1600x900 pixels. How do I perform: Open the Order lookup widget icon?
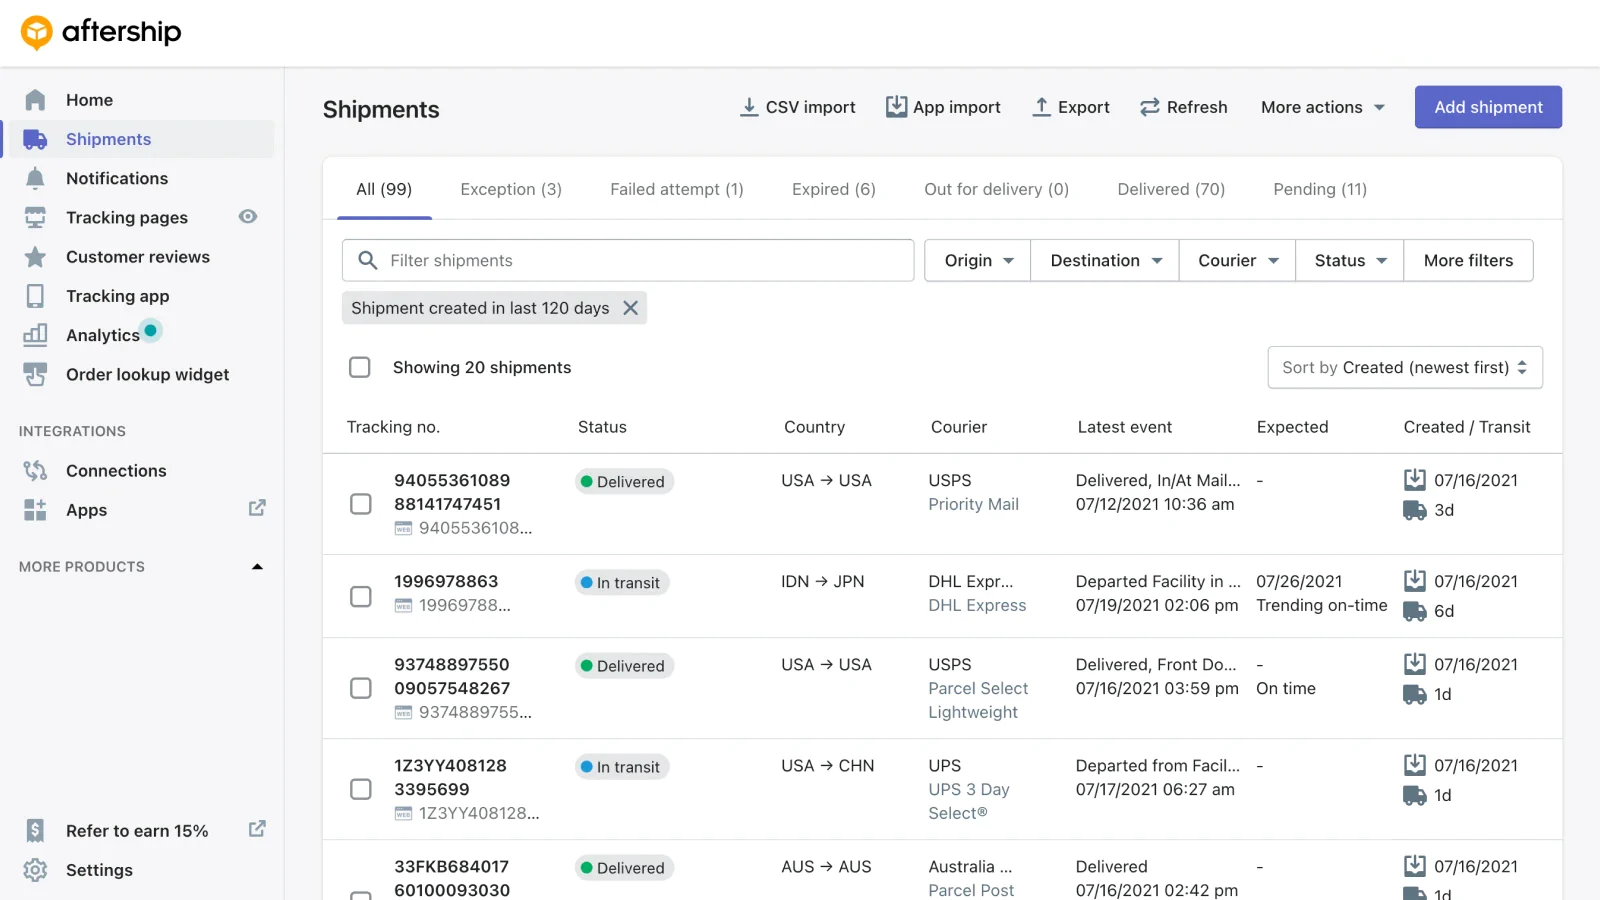[35, 374]
